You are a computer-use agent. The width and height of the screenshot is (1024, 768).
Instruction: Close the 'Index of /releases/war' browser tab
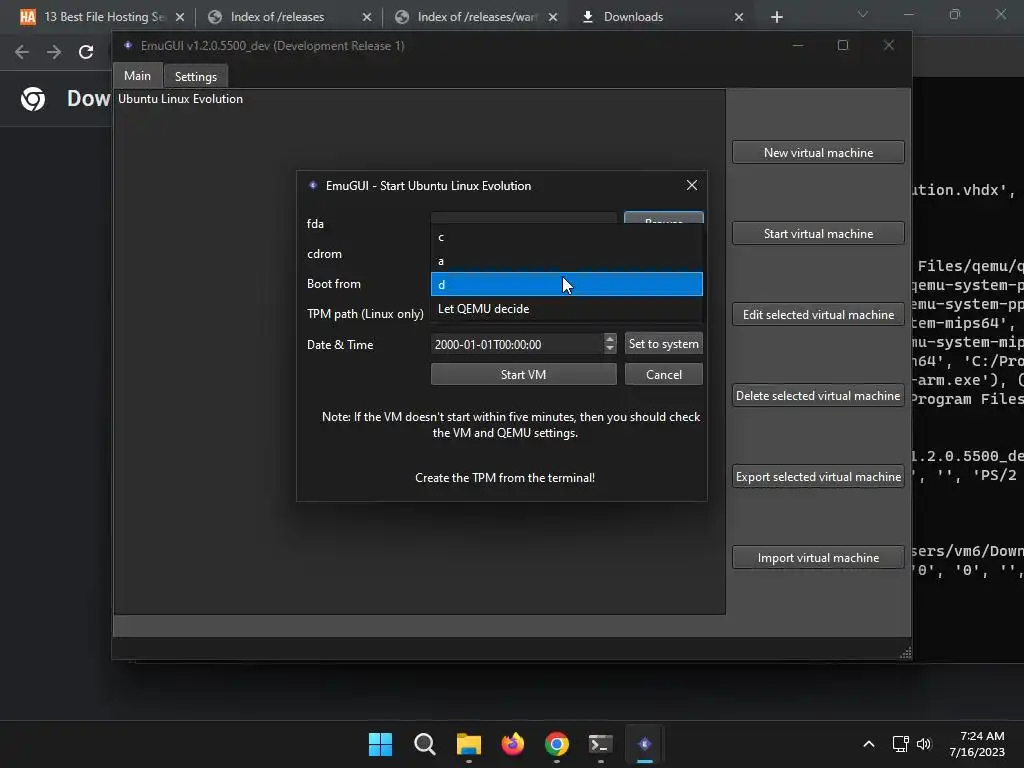point(552,17)
